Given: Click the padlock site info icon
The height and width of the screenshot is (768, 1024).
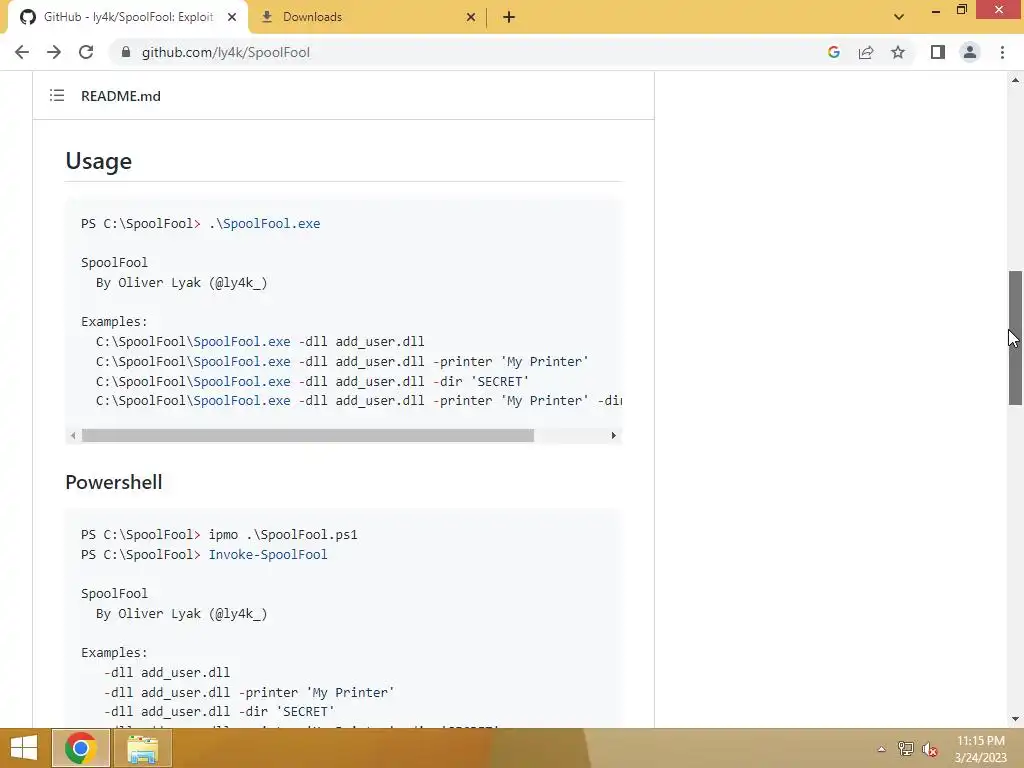Looking at the screenshot, I should [126, 52].
